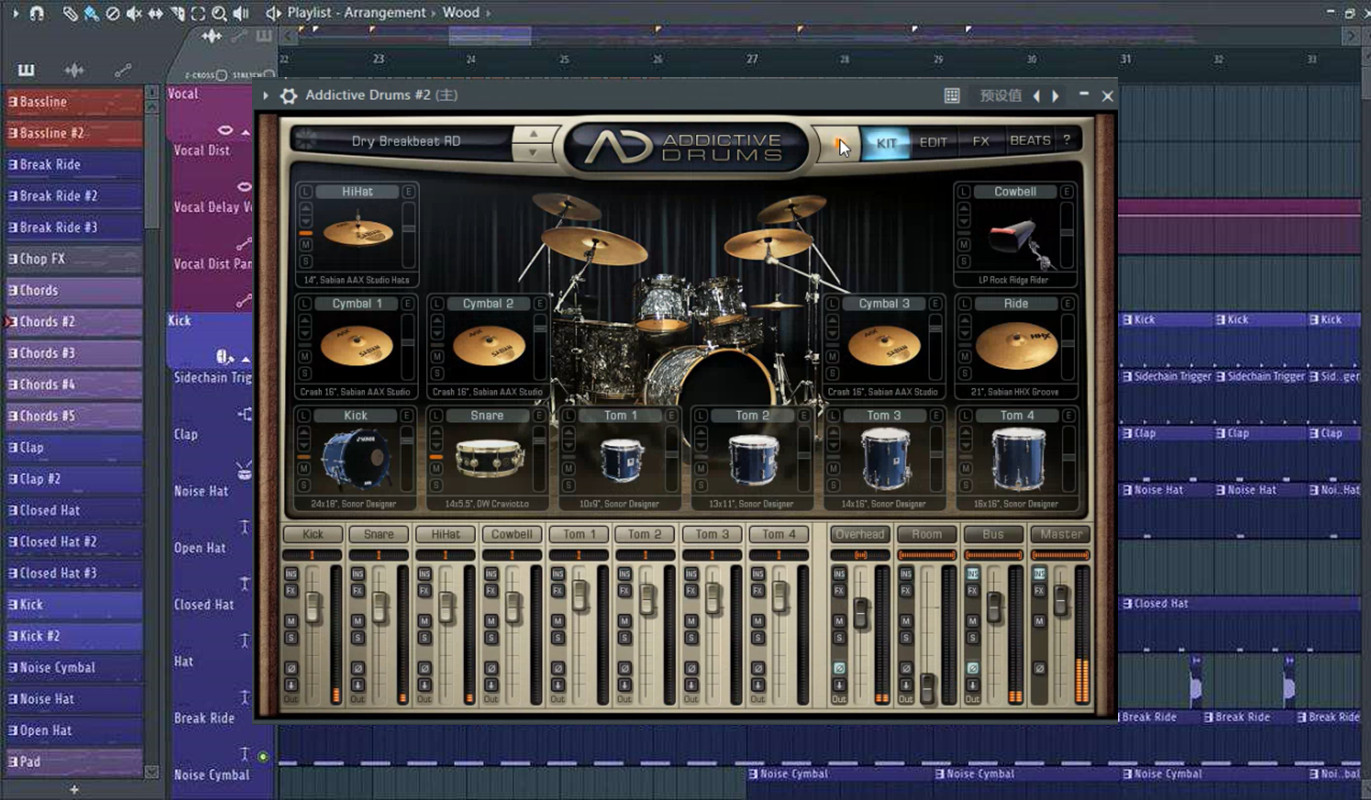Switch to the BEATS page
The image size is (1371, 800).
[1030, 141]
